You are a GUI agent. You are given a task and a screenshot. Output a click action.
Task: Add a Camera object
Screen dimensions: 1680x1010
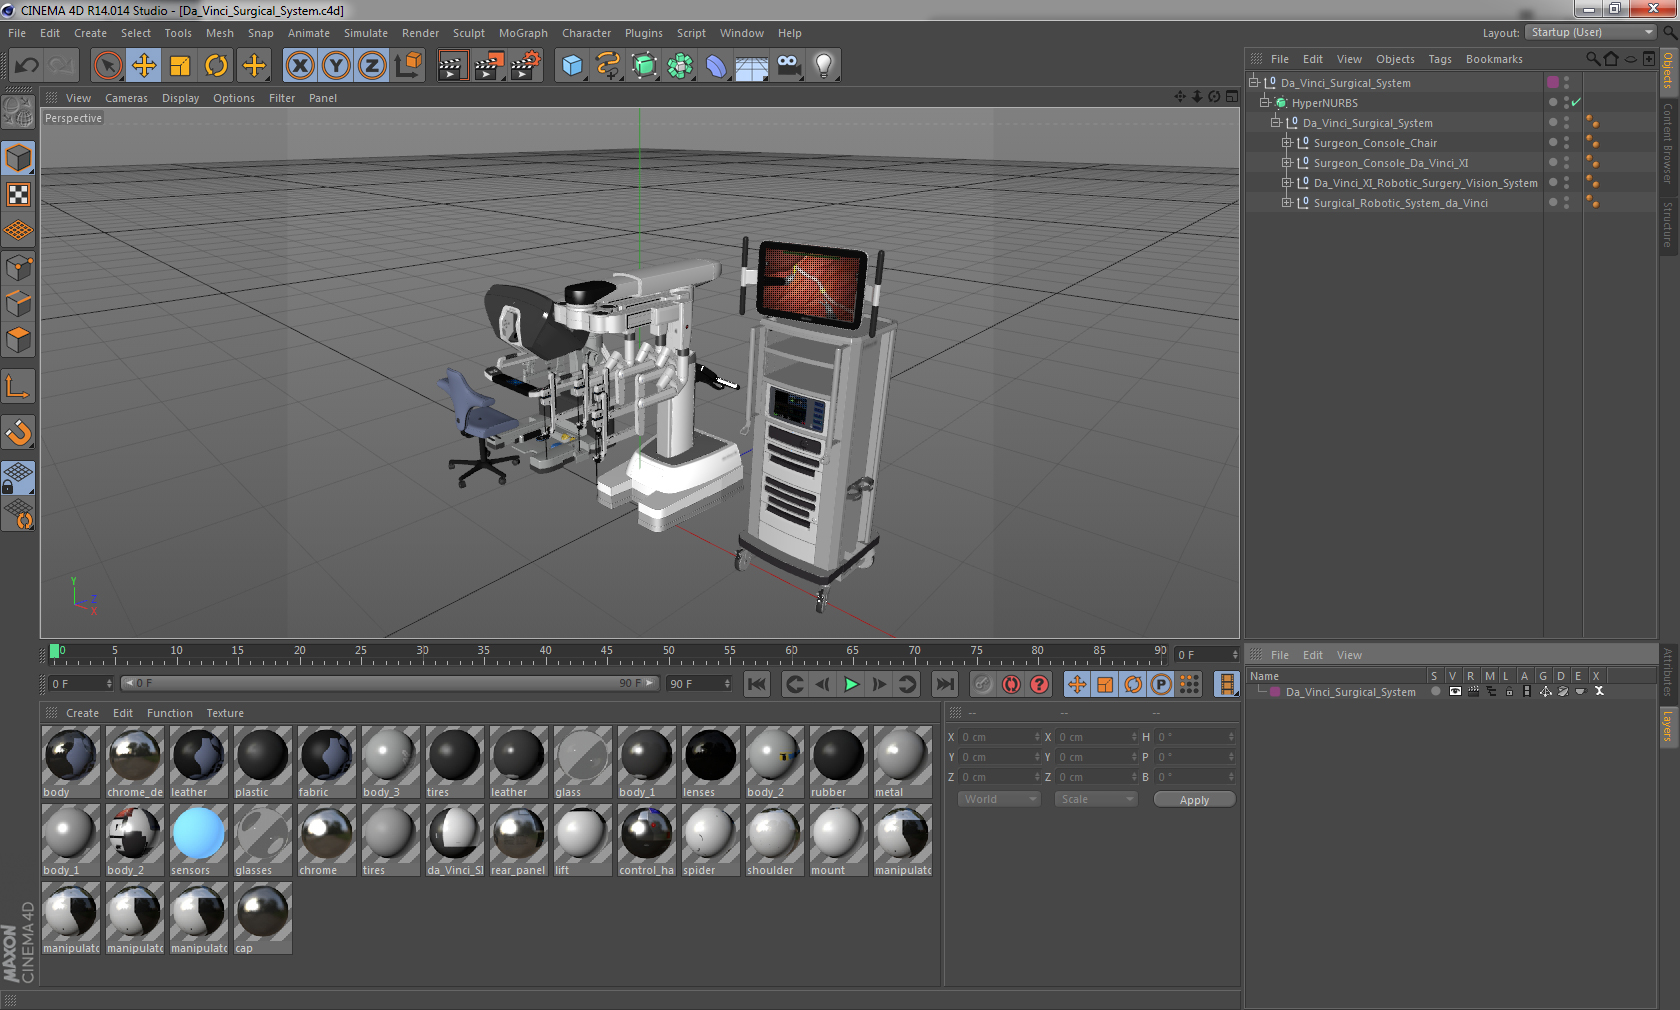788,66
